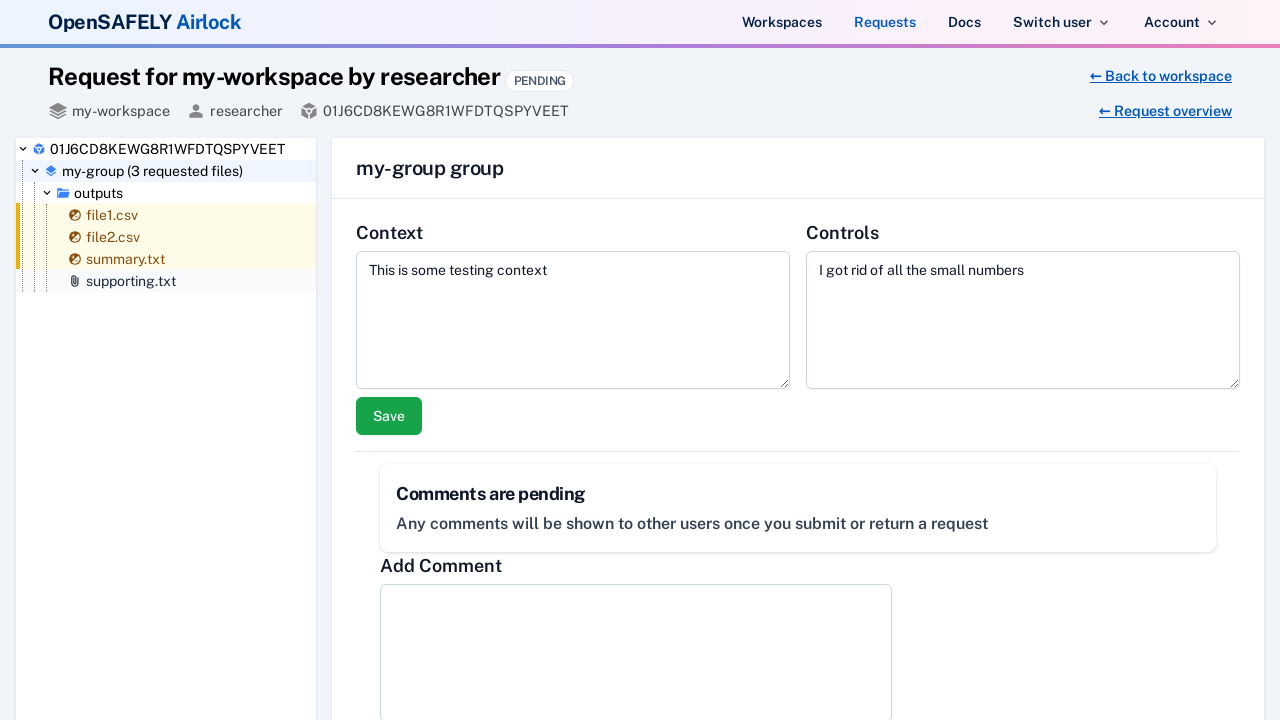Click the paperclip icon next to supporting.txt
Screen dimensions: 1280x720
(x=73, y=281)
